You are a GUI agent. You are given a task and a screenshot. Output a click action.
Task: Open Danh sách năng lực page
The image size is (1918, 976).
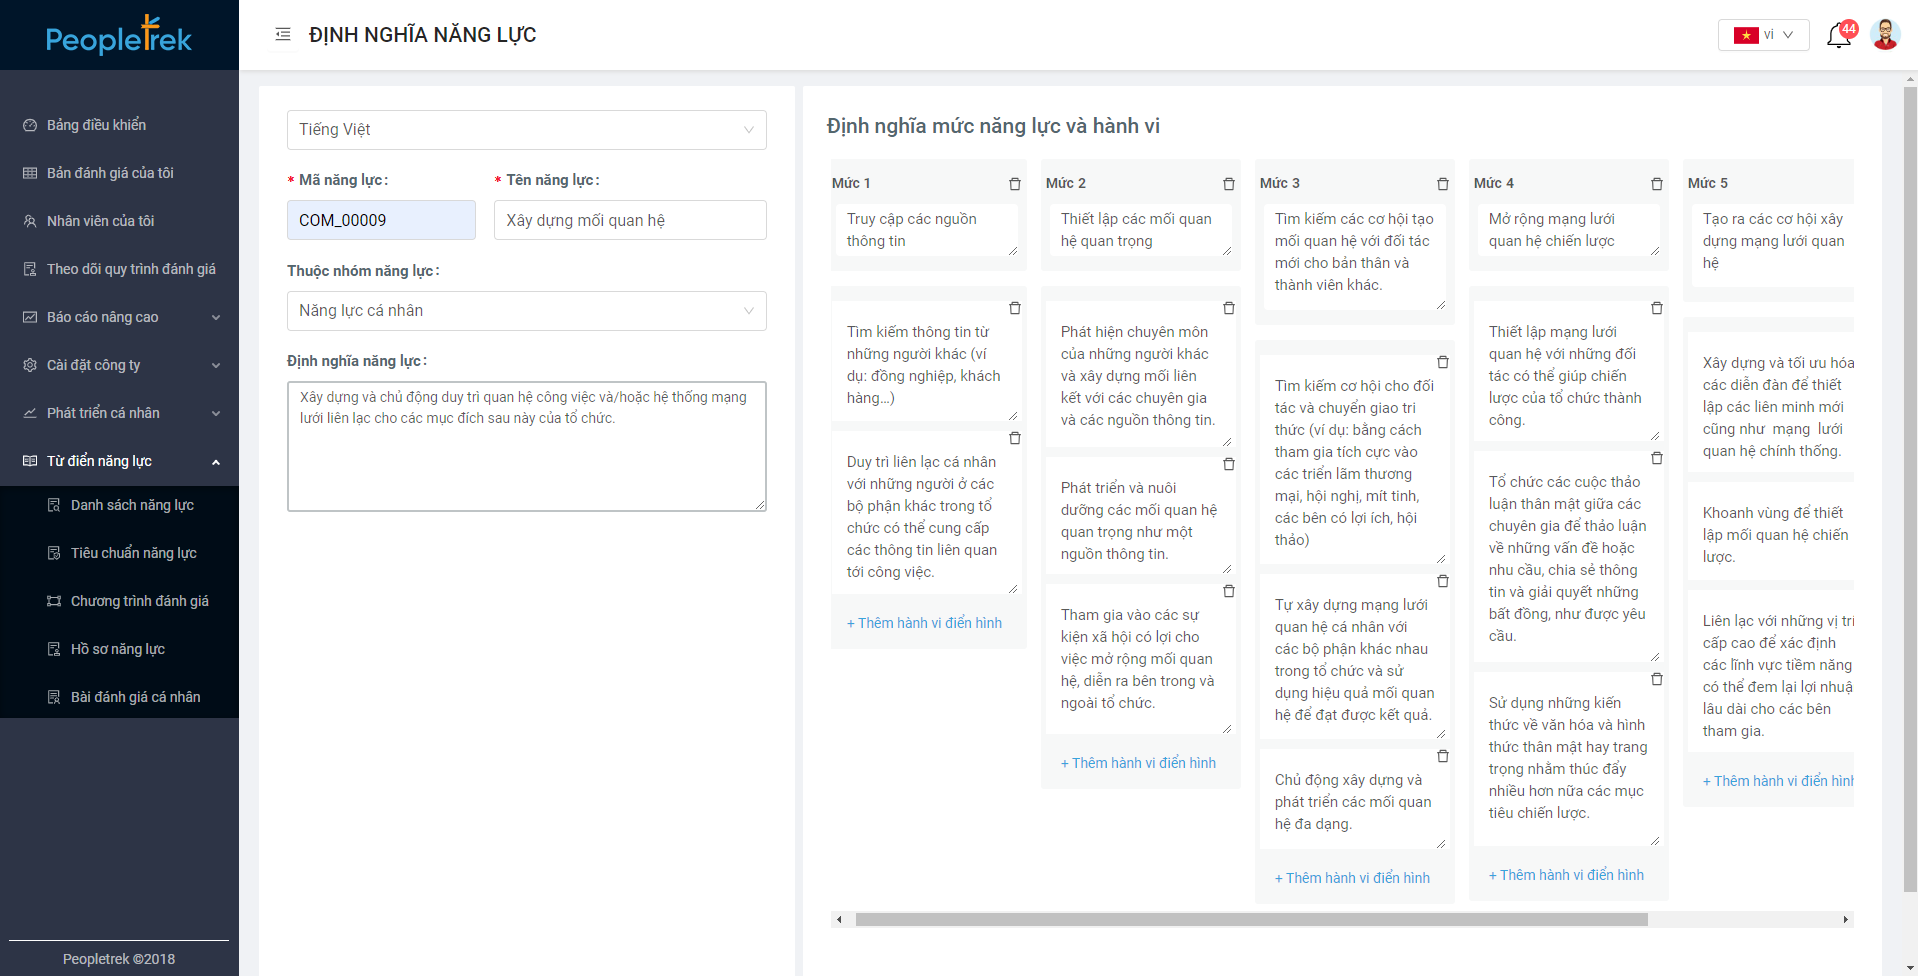pyautogui.click(x=132, y=505)
